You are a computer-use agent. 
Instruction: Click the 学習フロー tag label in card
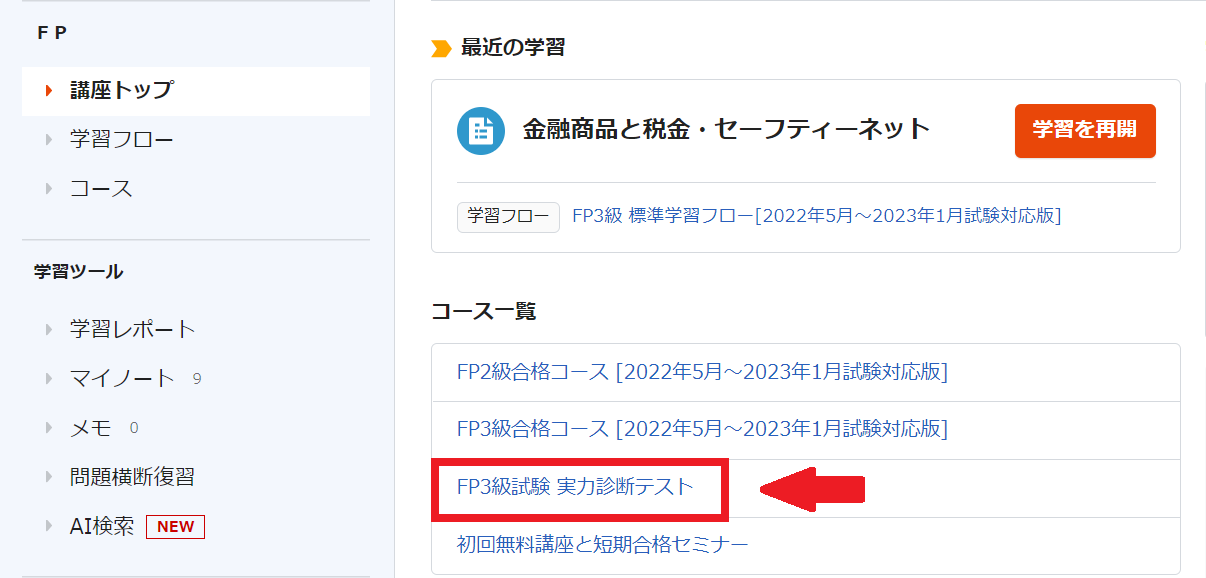tap(508, 216)
